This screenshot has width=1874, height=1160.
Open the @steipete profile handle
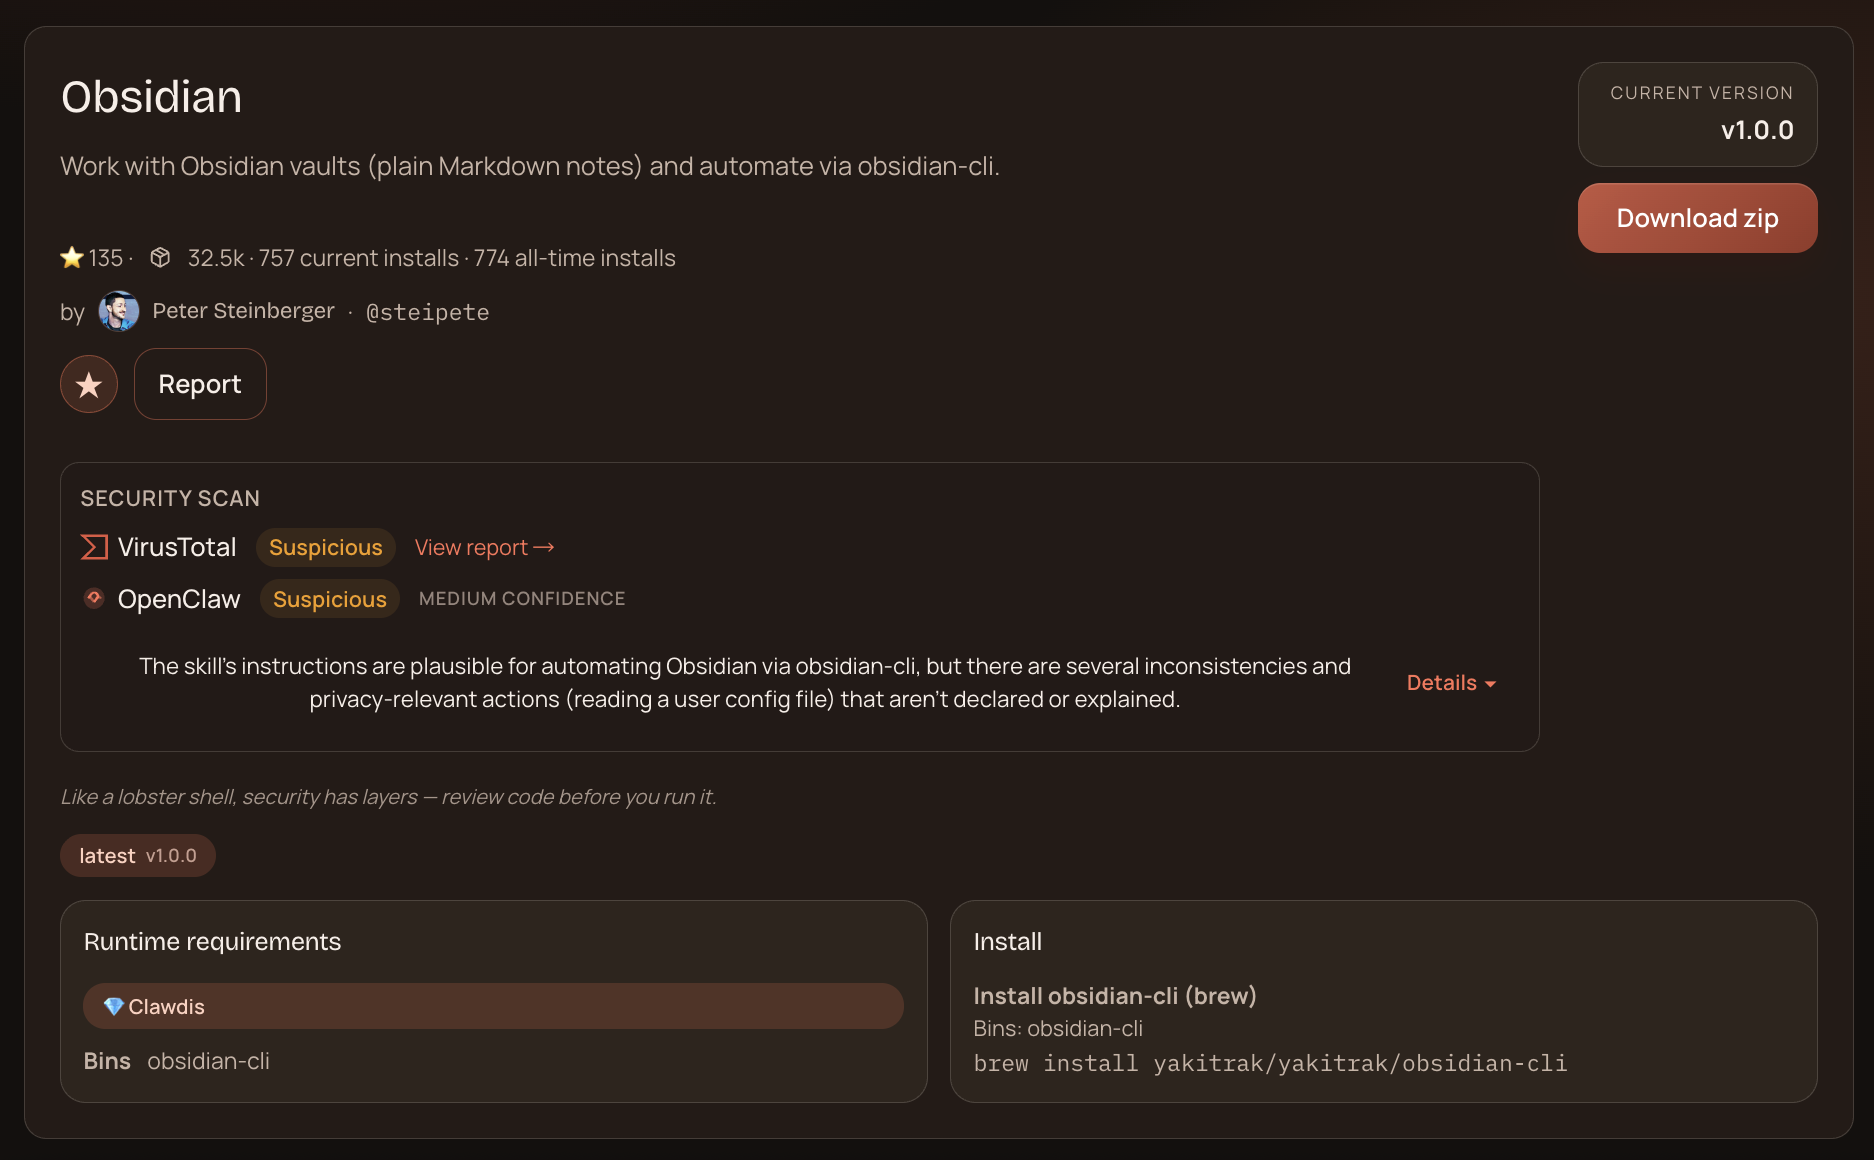[428, 312]
